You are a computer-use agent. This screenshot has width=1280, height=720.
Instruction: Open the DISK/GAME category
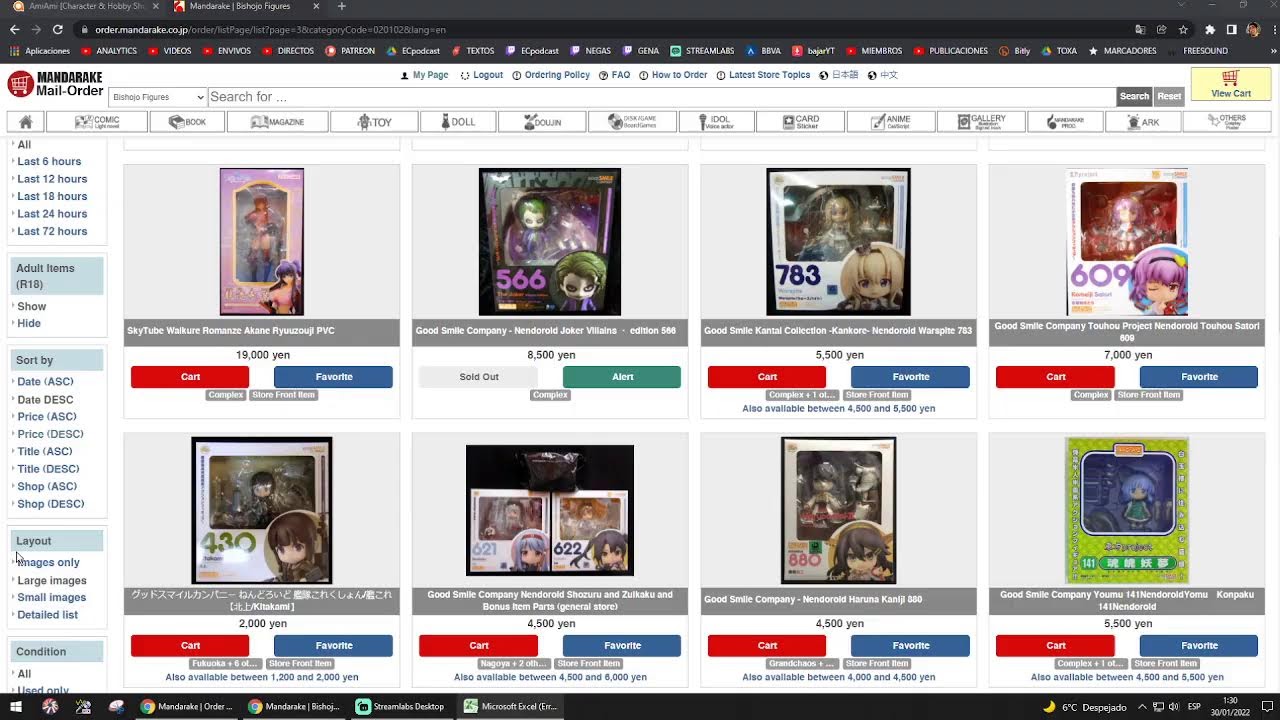click(x=634, y=122)
